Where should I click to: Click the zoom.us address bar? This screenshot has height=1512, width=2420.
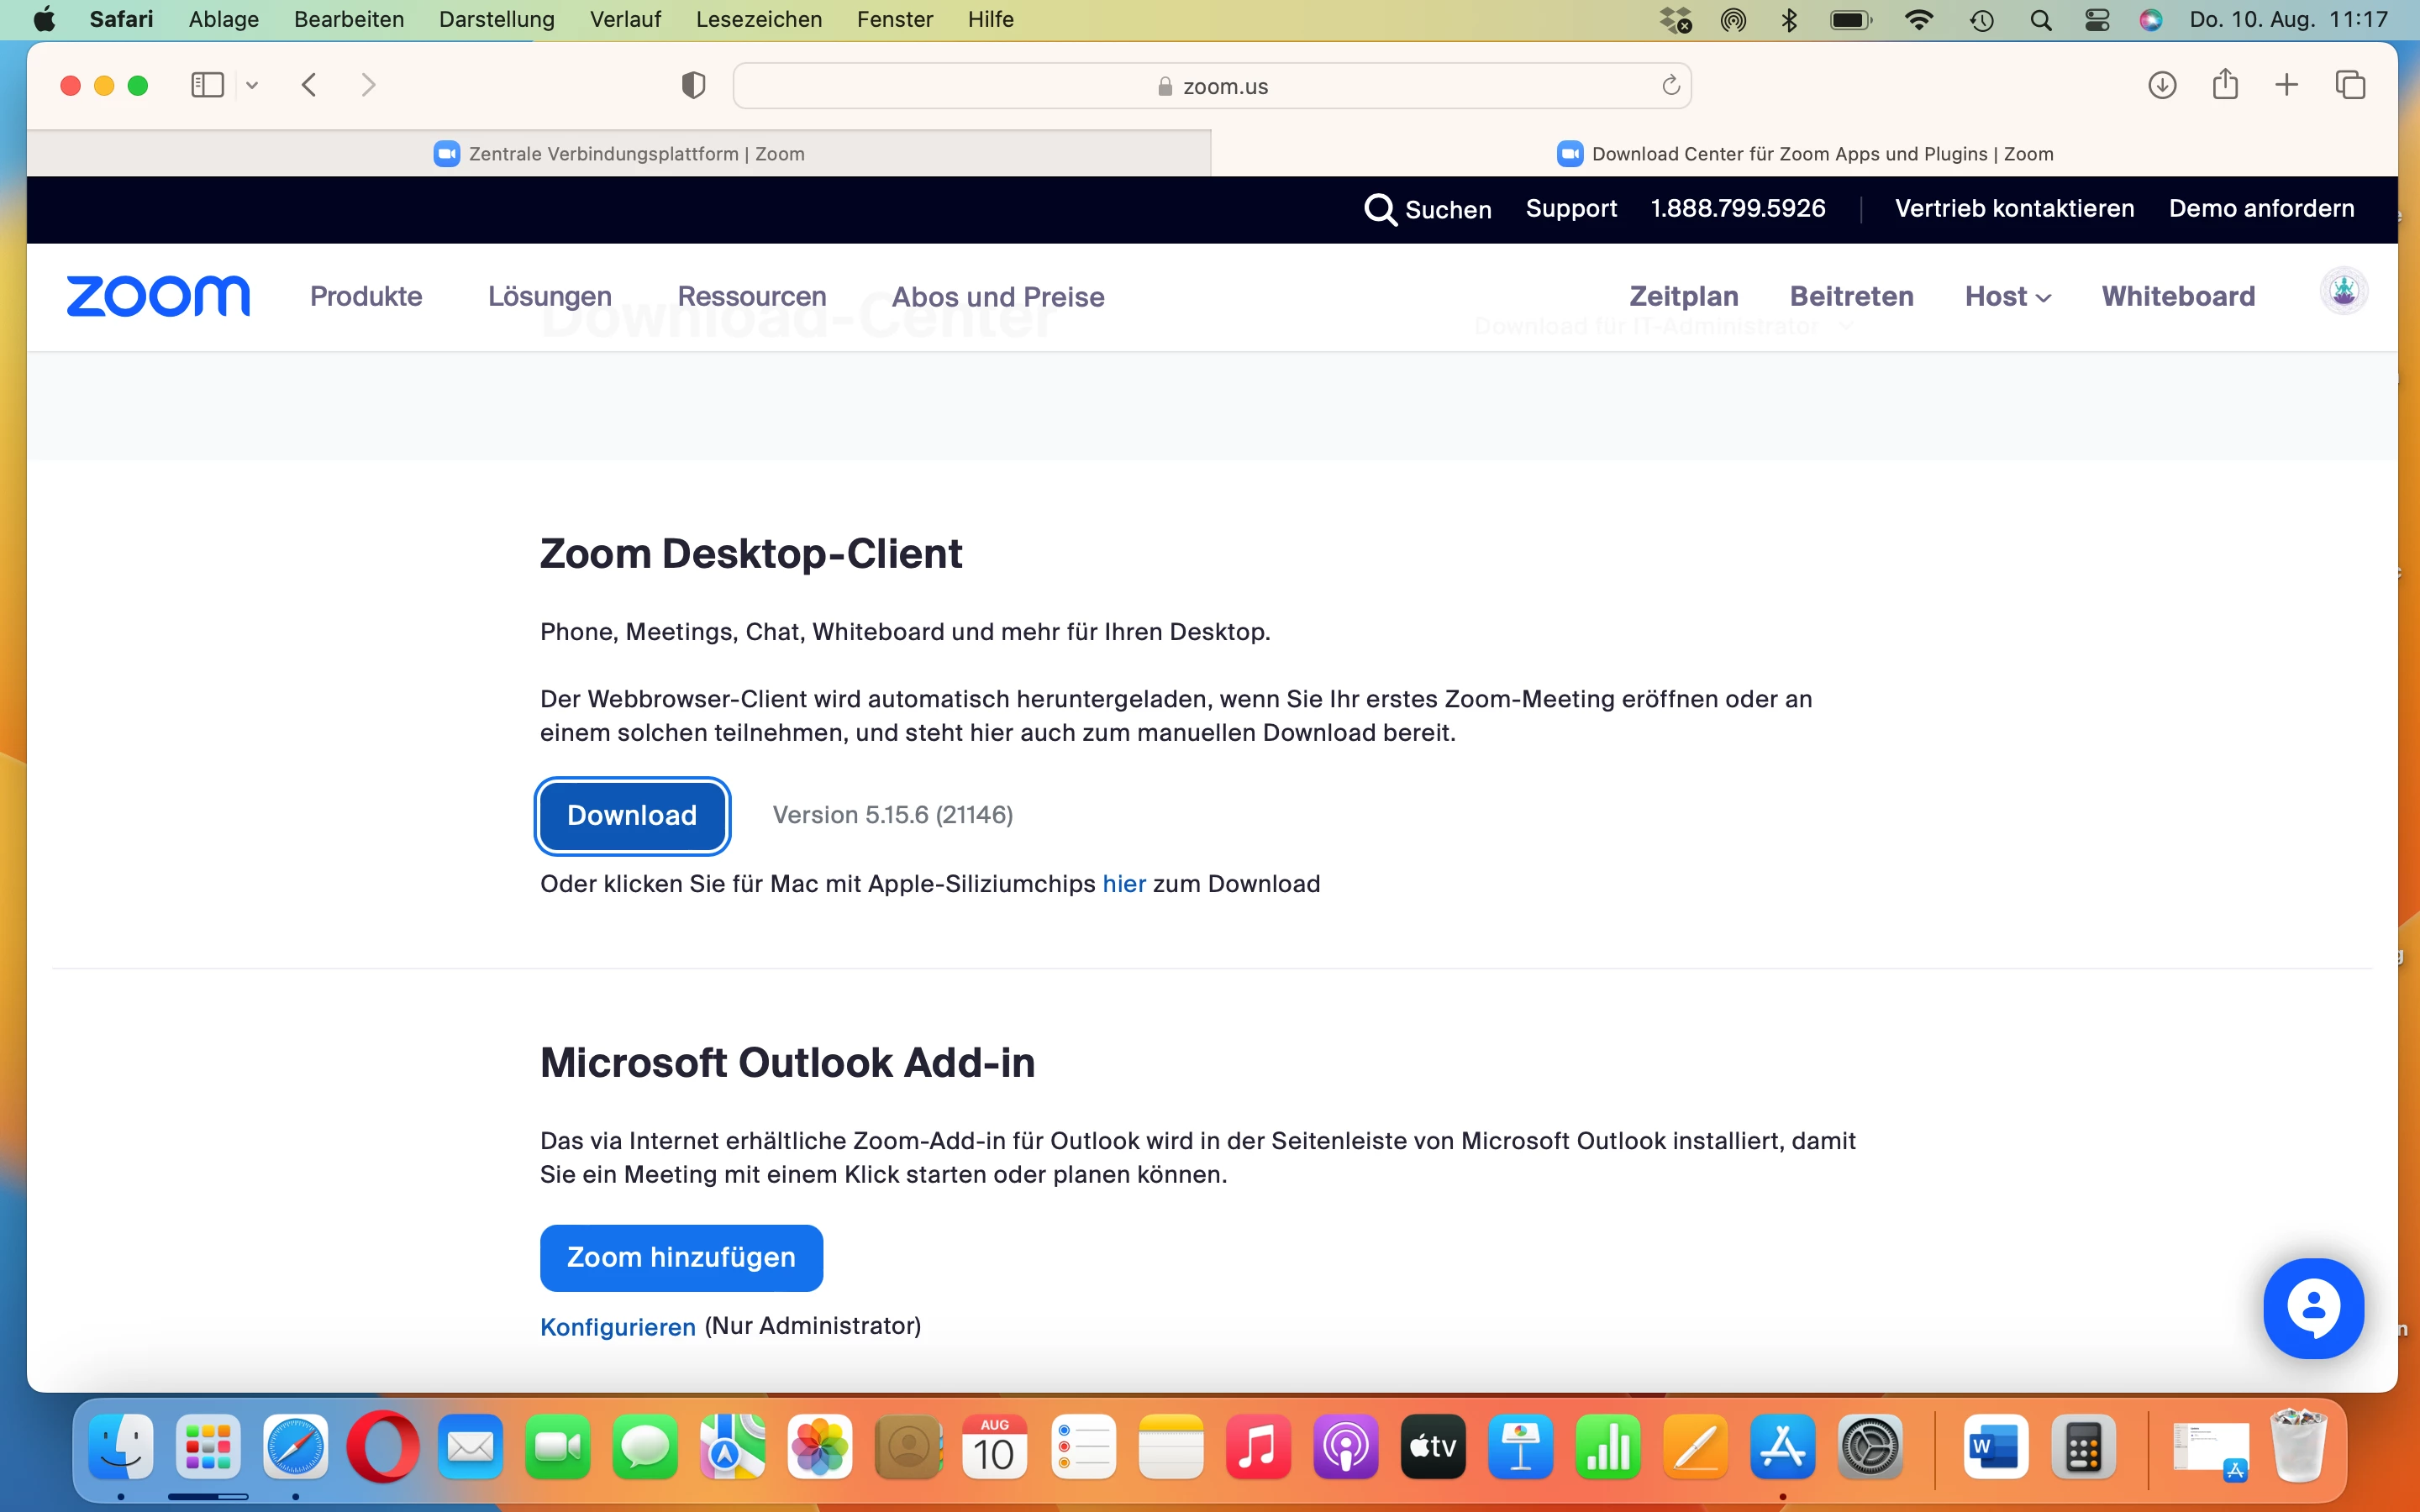click(1212, 86)
